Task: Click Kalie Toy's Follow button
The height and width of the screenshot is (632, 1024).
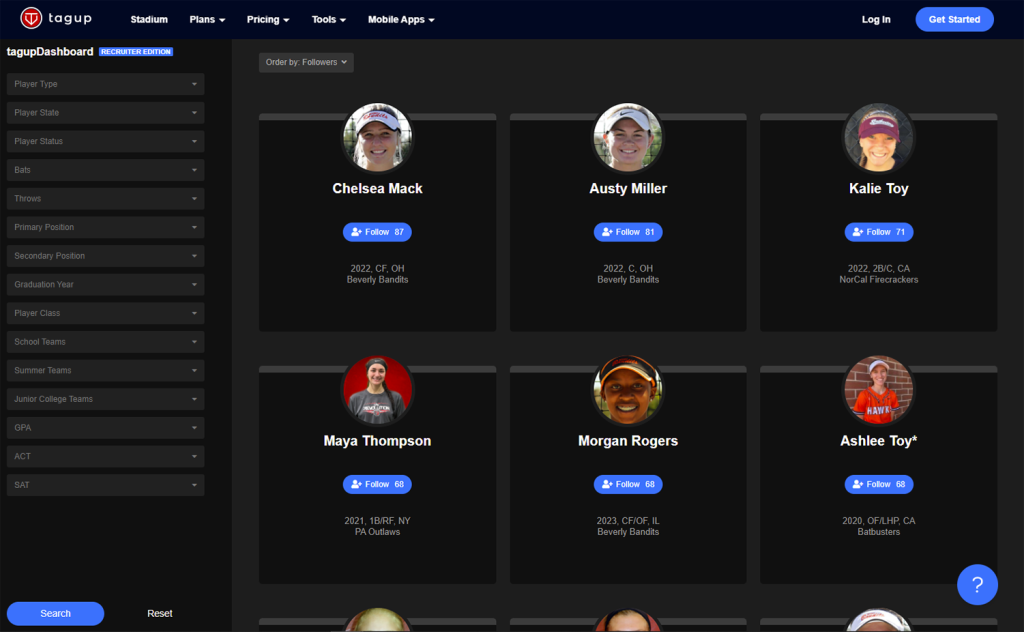Action: coord(878,232)
